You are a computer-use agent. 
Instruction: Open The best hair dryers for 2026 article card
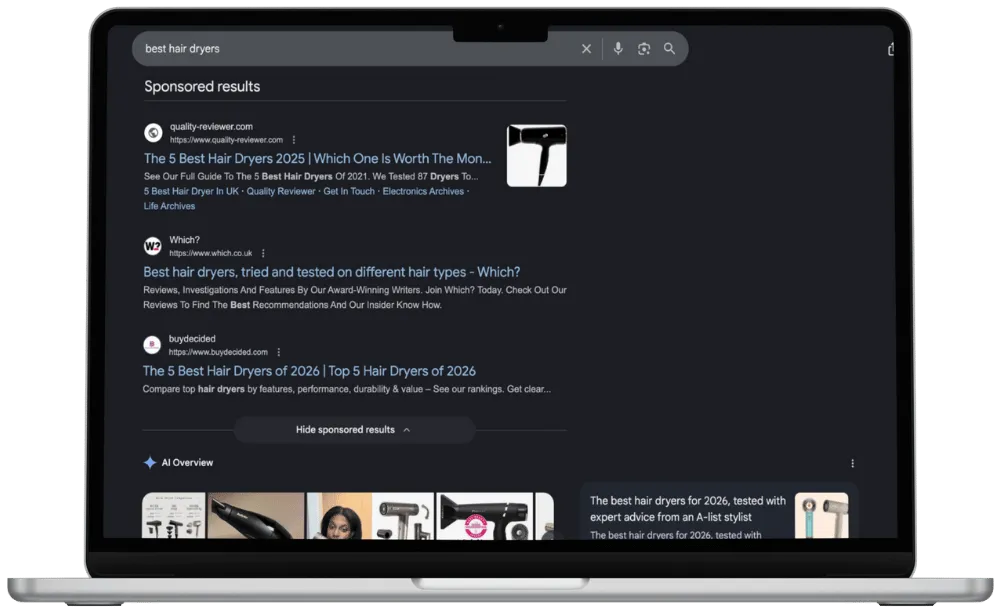719,510
